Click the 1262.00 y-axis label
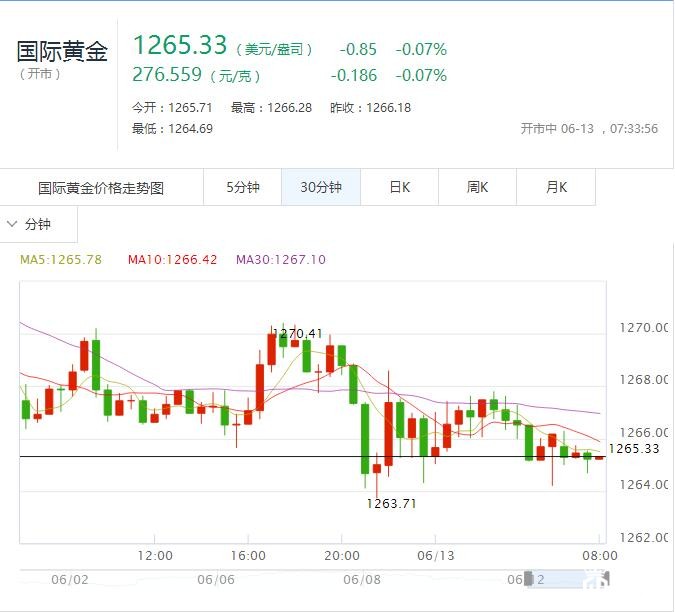This screenshot has width=675, height=612. point(644,538)
